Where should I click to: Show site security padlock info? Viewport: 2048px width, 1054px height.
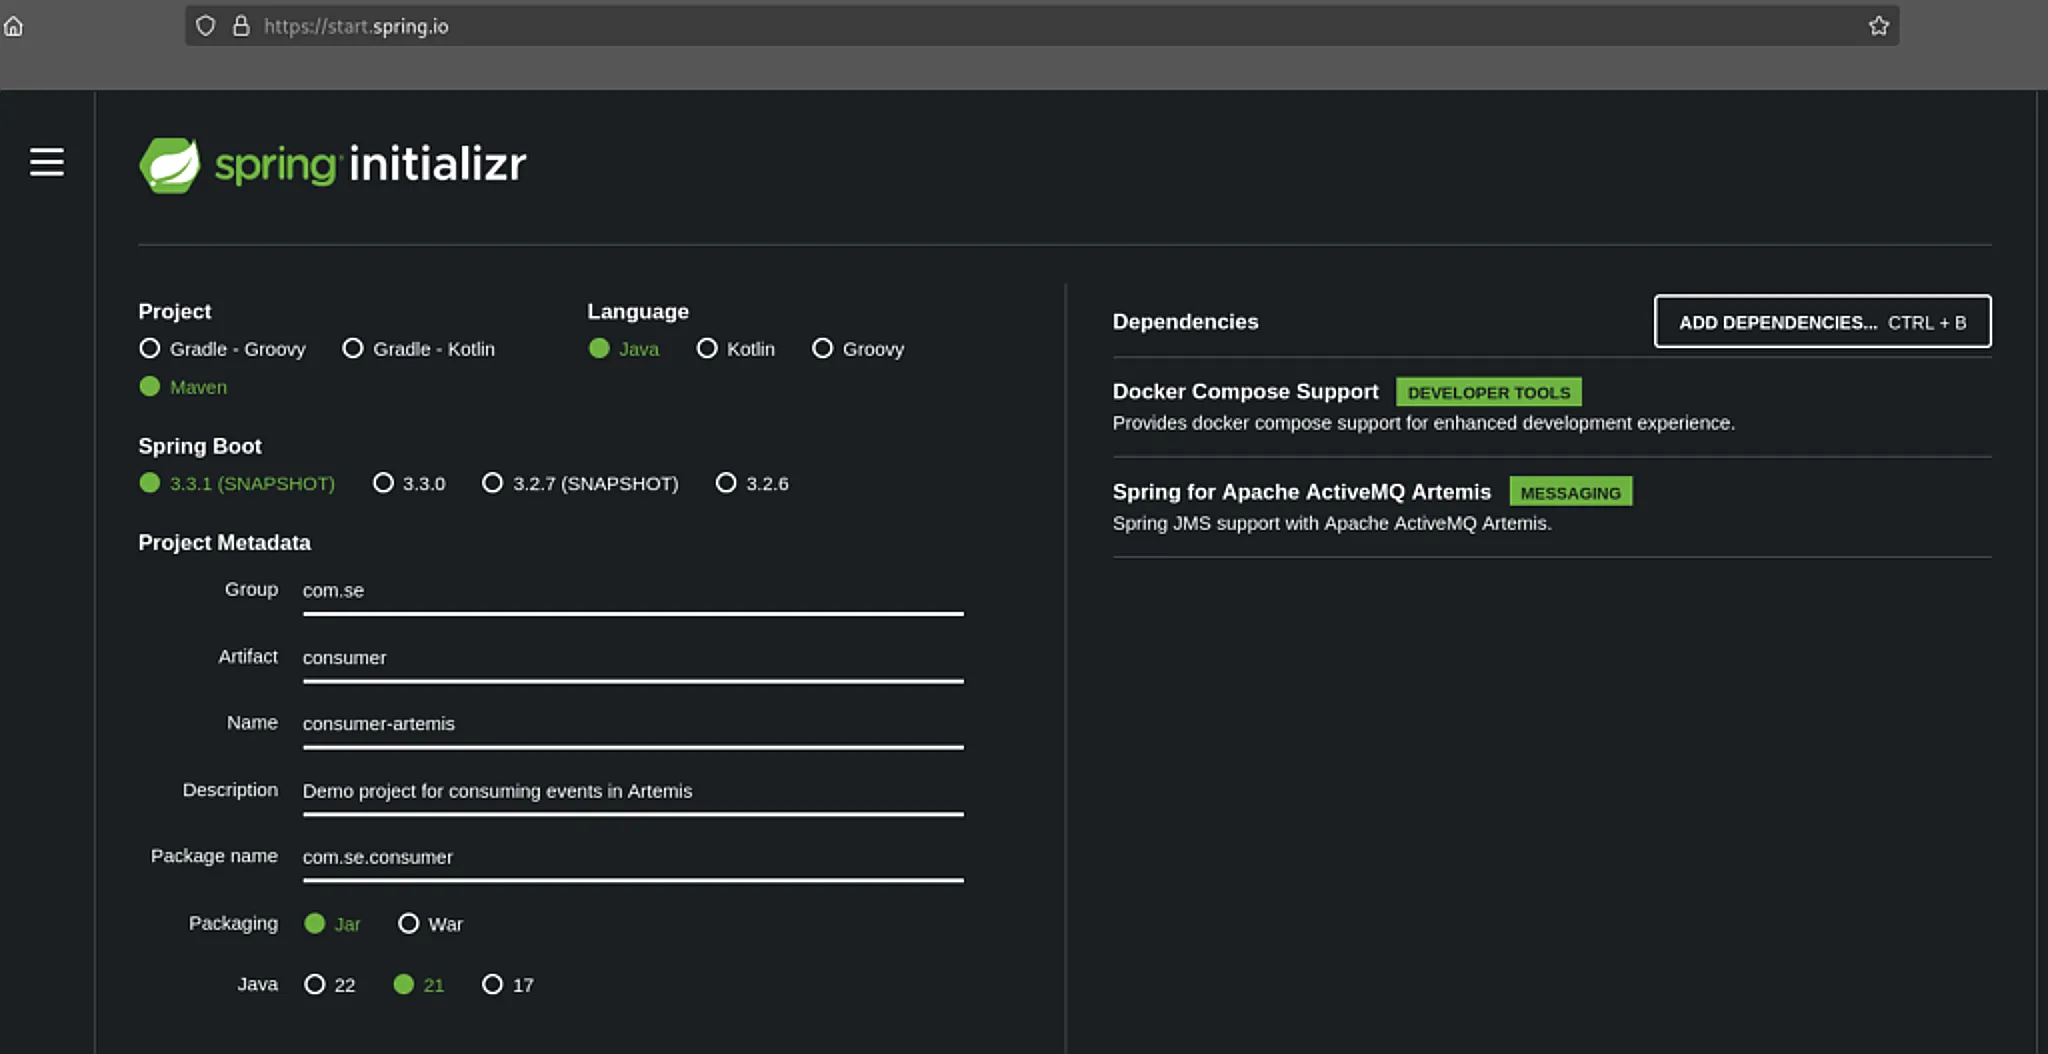241,26
